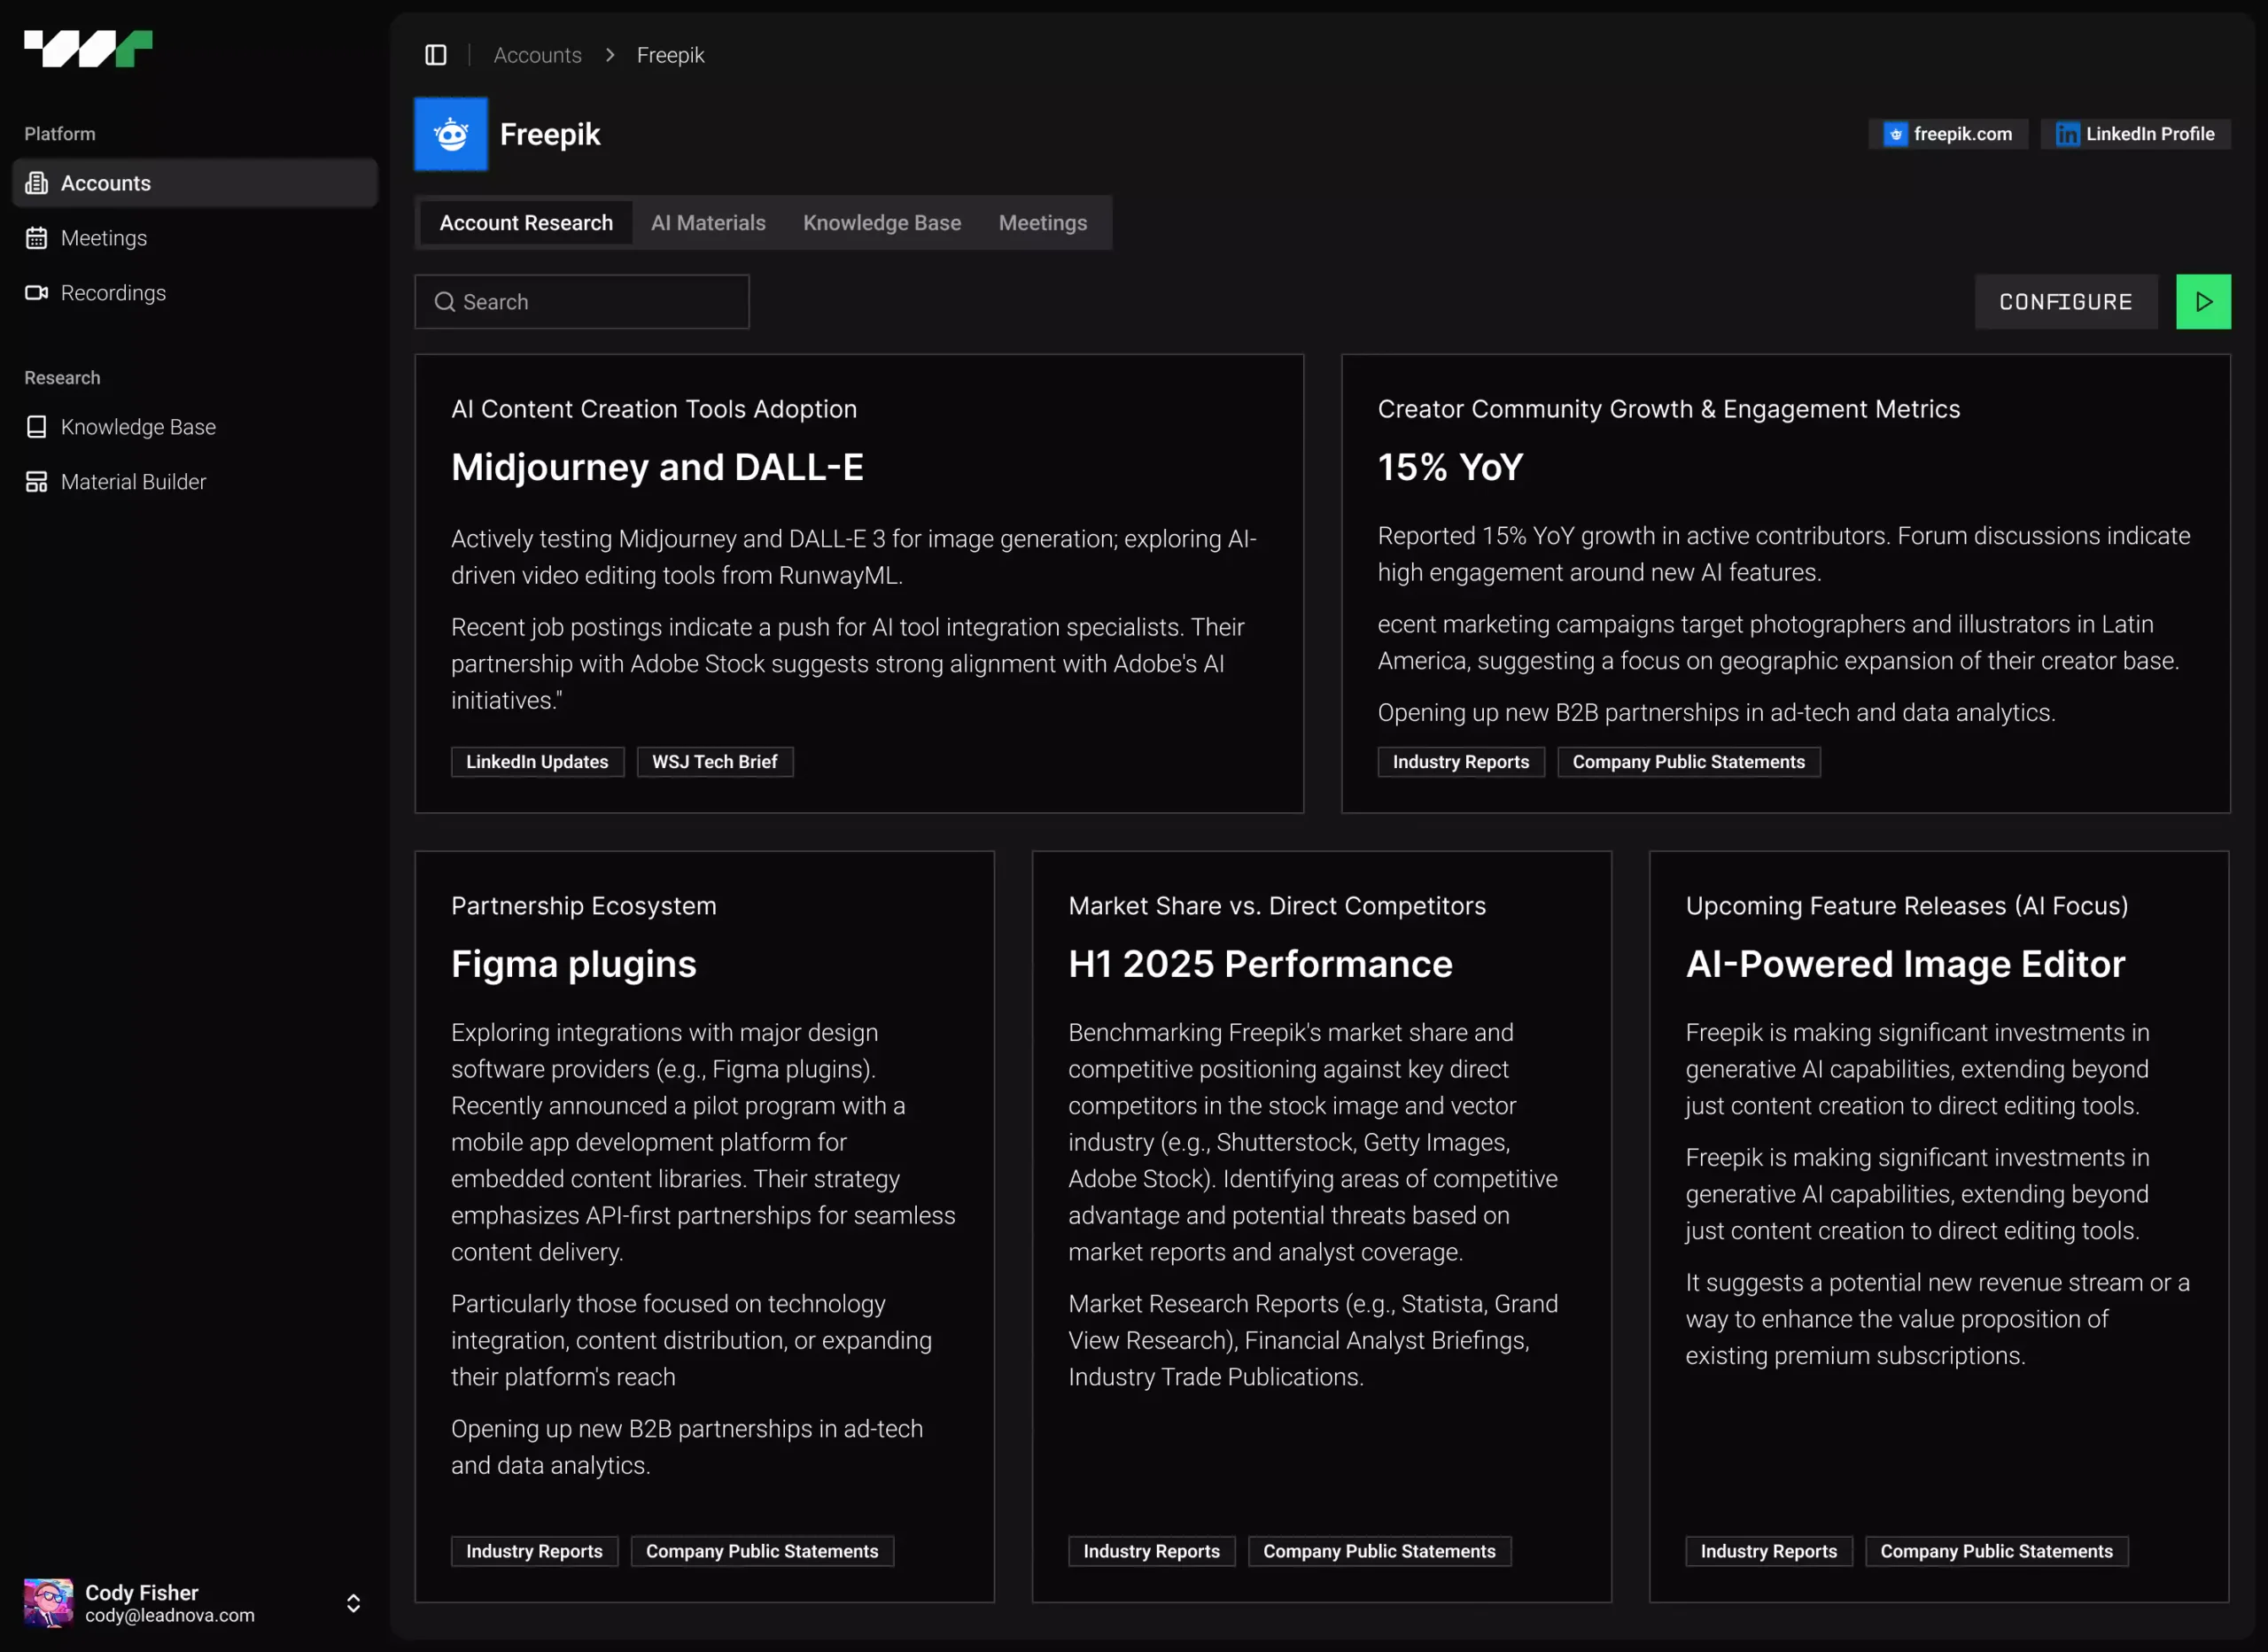Click Industry Reports tag on Partnership Ecosystem card
Image resolution: width=2268 pixels, height=1652 pixels.
click(534, 1551)
